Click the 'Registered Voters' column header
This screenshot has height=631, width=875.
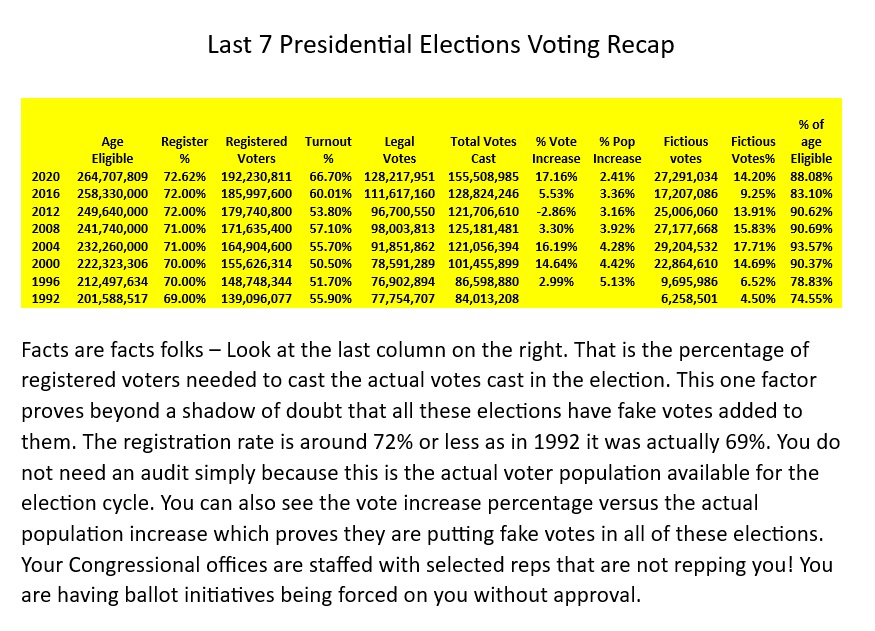(256, 150)
